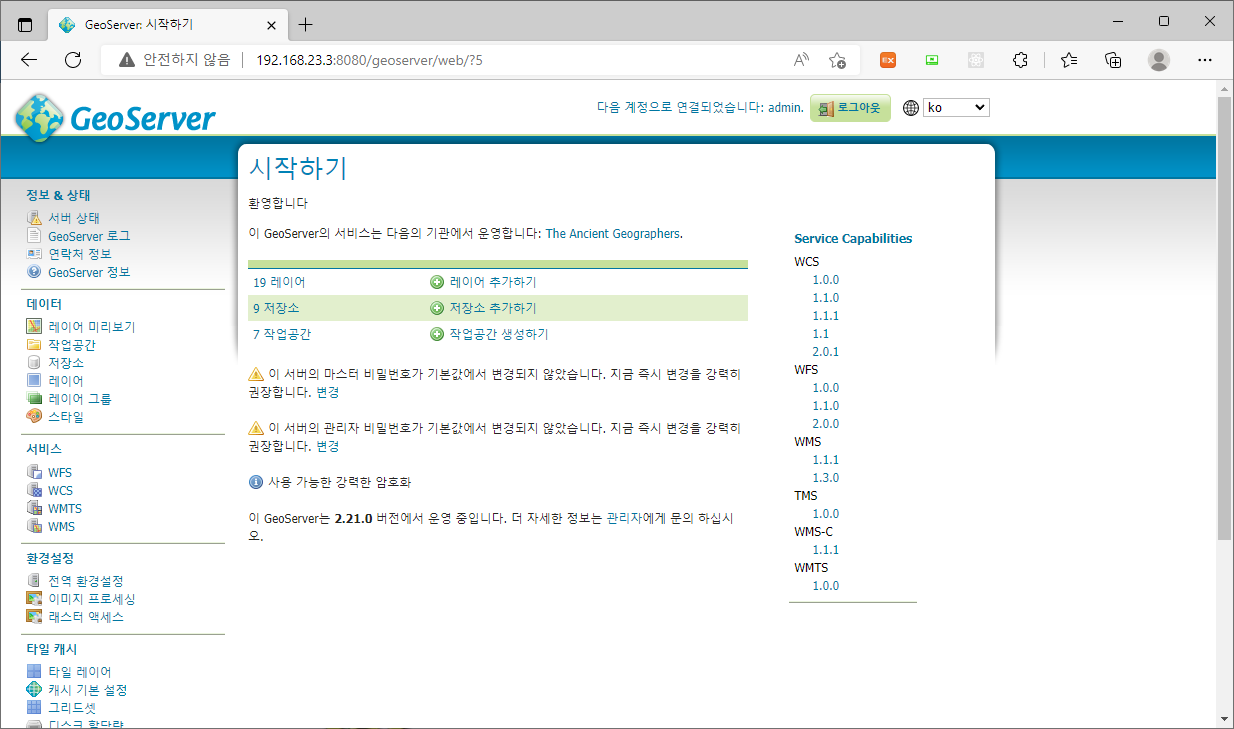Image resolution: width=1234 pixels, height=729 pixels.
Task: Click the 서버 상태 warning icon
Action: [34, 218]
